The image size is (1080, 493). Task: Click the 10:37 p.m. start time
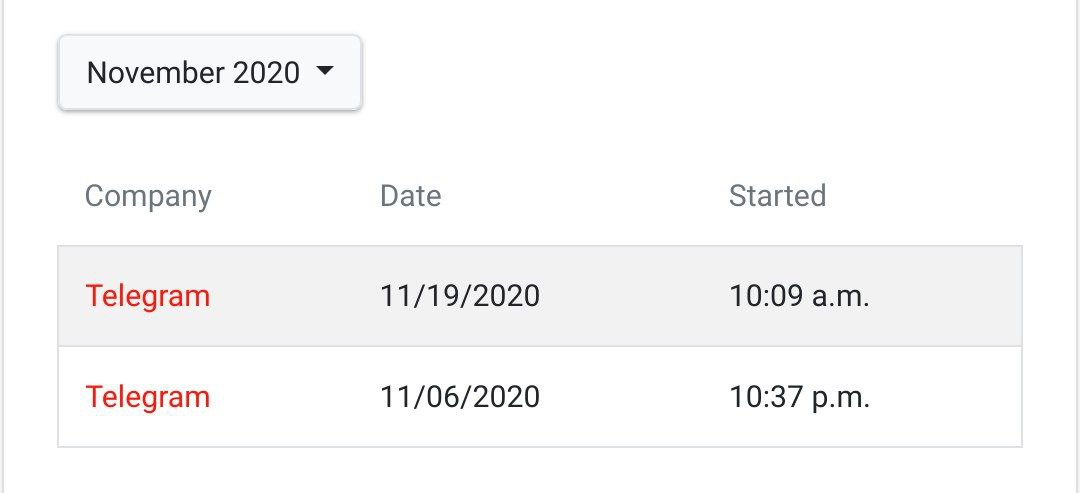(x=800, y=397)
